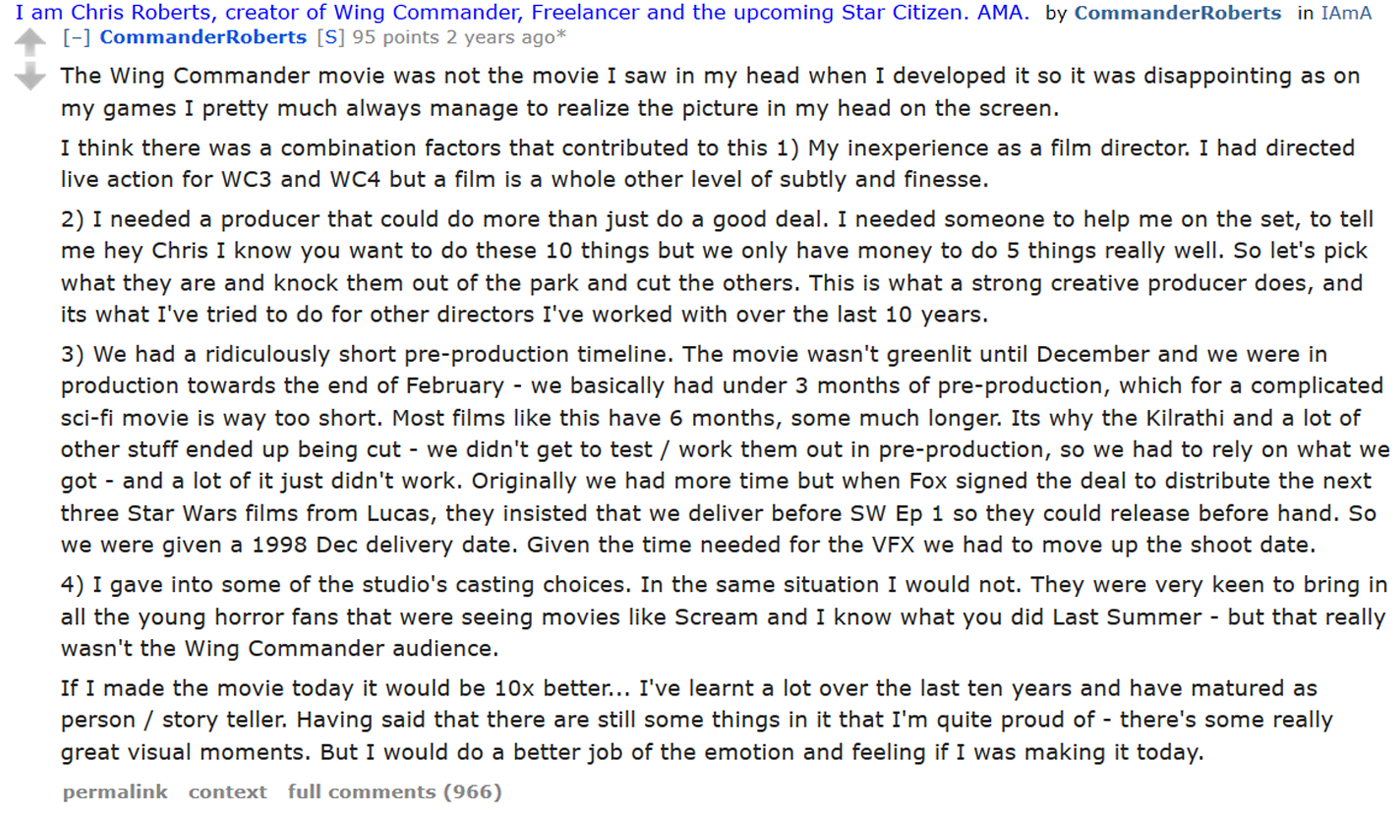Click the paragraph starting '2) I needed a producer'
Screen dimensions: 1400x820
point(715,267)
